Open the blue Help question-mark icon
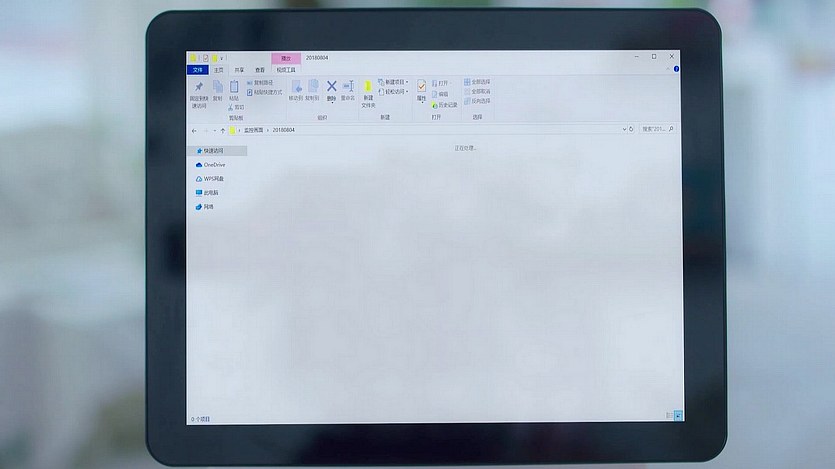The image size is (835, 469). [x=676, y=69]
